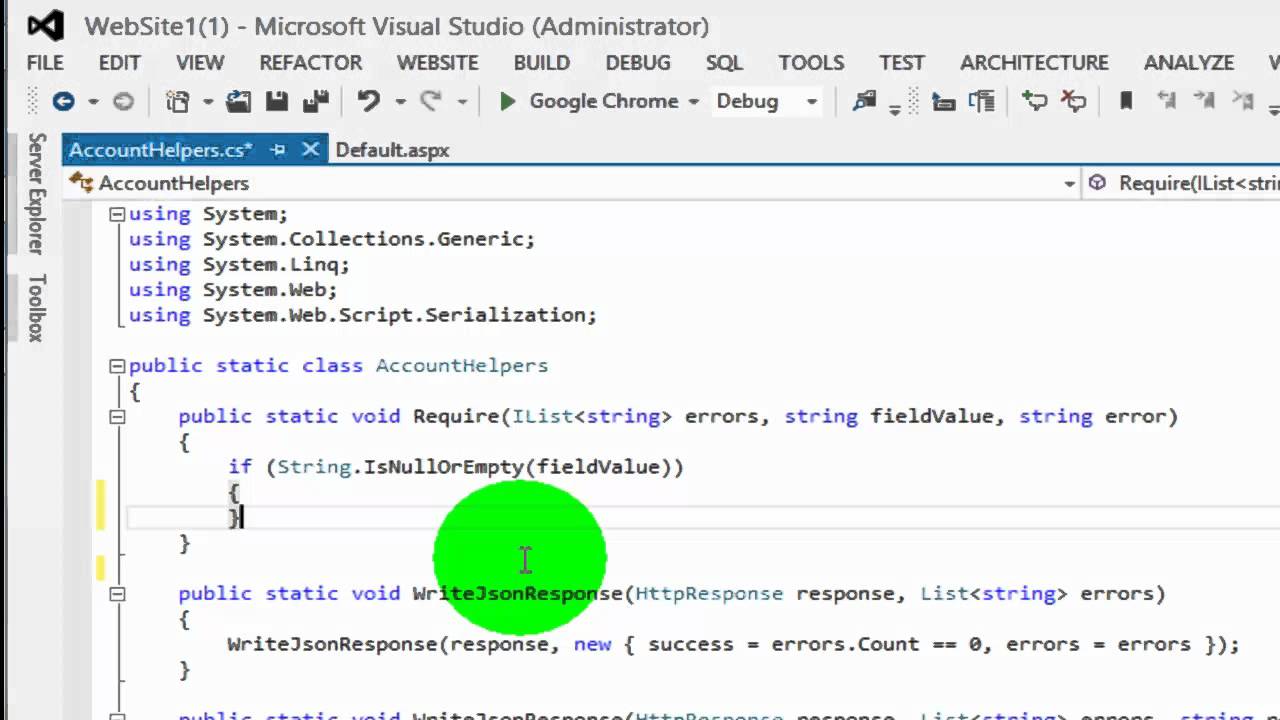Pin the AccountHelpers.cs tab
The width and height of the screenshot is (1280, 720).
(278, 150)
